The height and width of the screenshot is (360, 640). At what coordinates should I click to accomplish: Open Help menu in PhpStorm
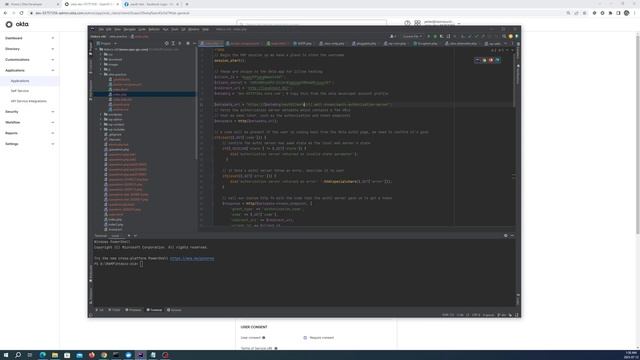coord(206,29)
